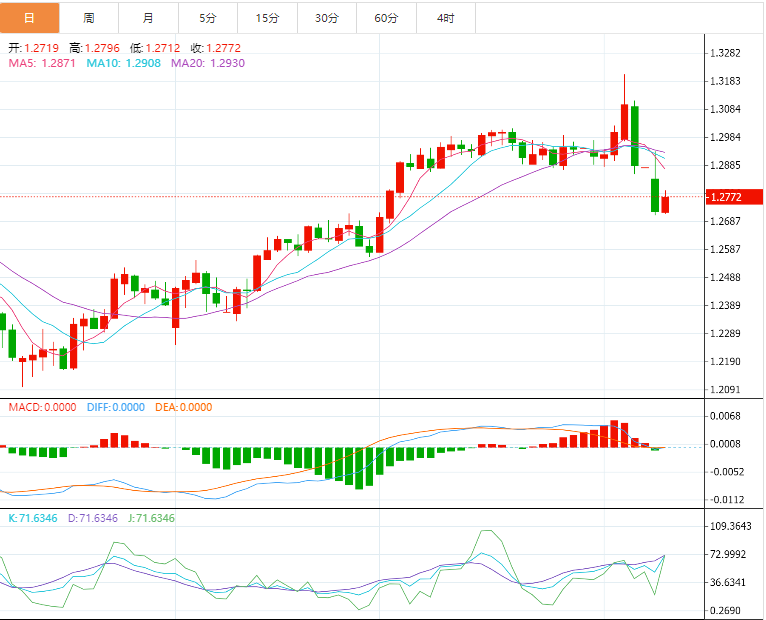Viewport: 766px width, 620px height.
Task: Click the red 1.2772 current price tag
Action: click(x=734, y=197)
